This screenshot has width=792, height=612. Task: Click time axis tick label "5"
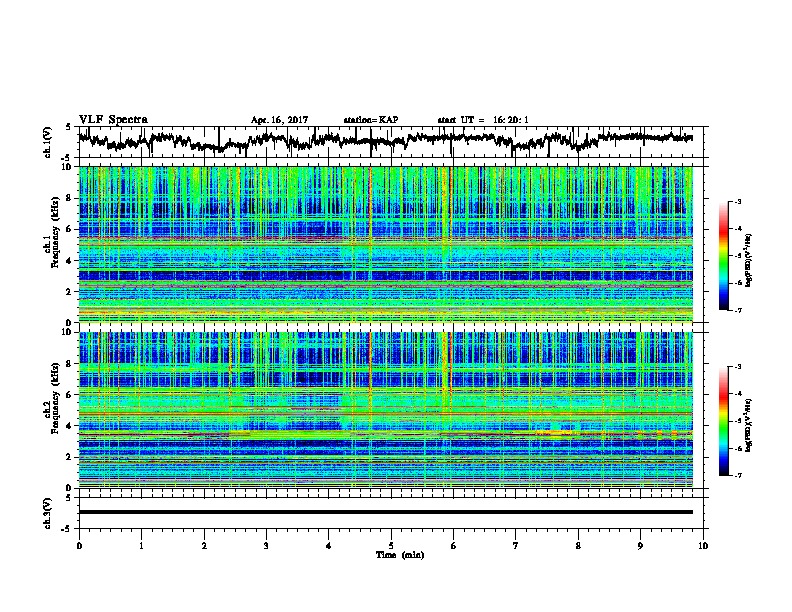click(391, 546)
